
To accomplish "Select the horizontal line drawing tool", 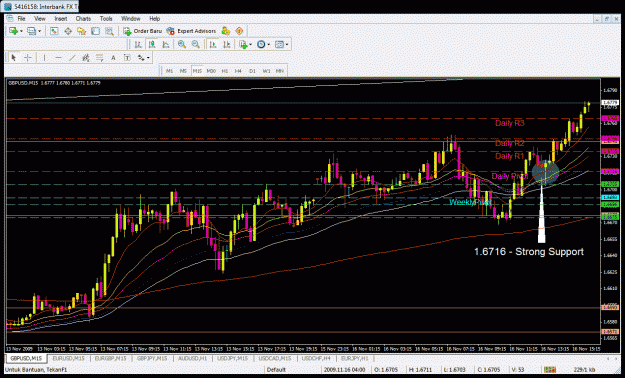I will tap(58, 58).
